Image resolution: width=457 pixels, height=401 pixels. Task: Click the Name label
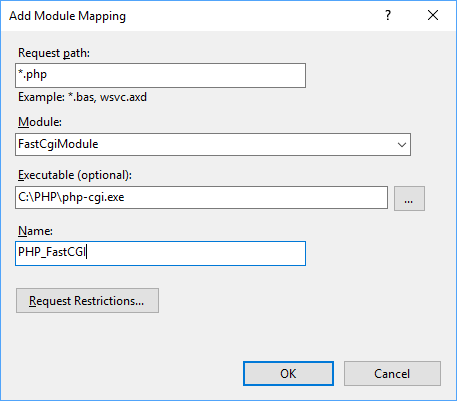pyautogui.click(x=35, y=231)
